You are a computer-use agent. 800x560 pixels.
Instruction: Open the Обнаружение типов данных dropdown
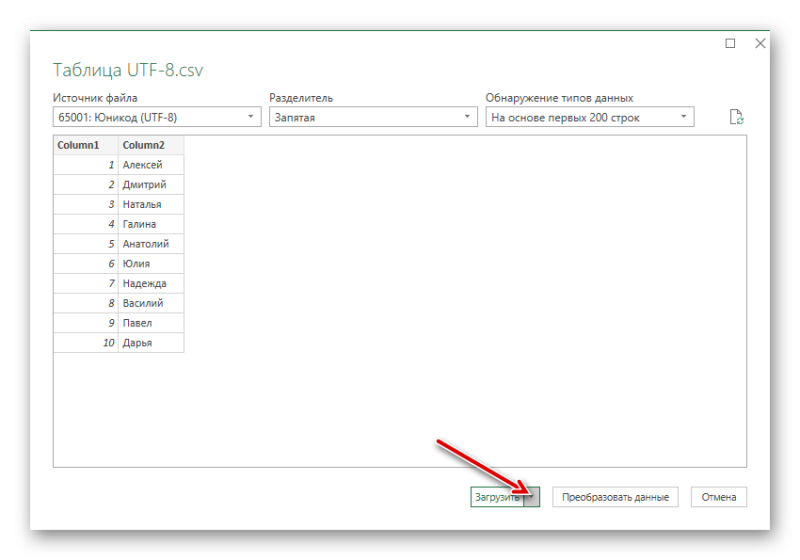589,117
